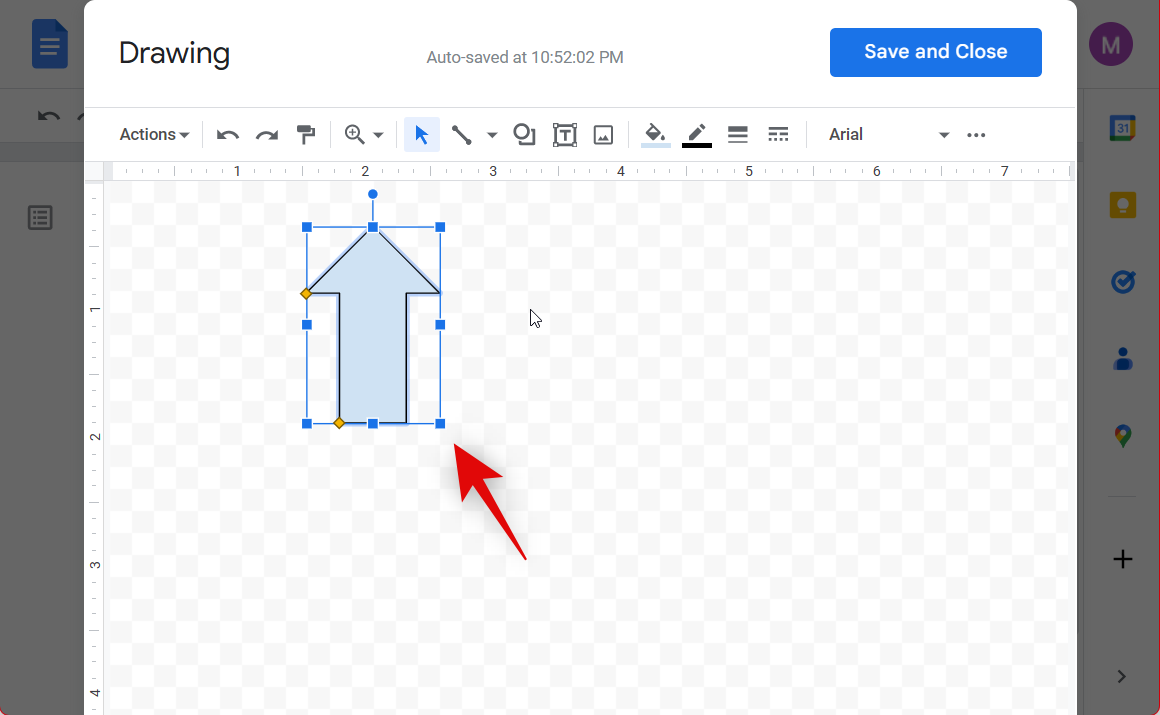Open the Fill color picker
This screenshot has width=1160, height=715.
coord(655,135)
